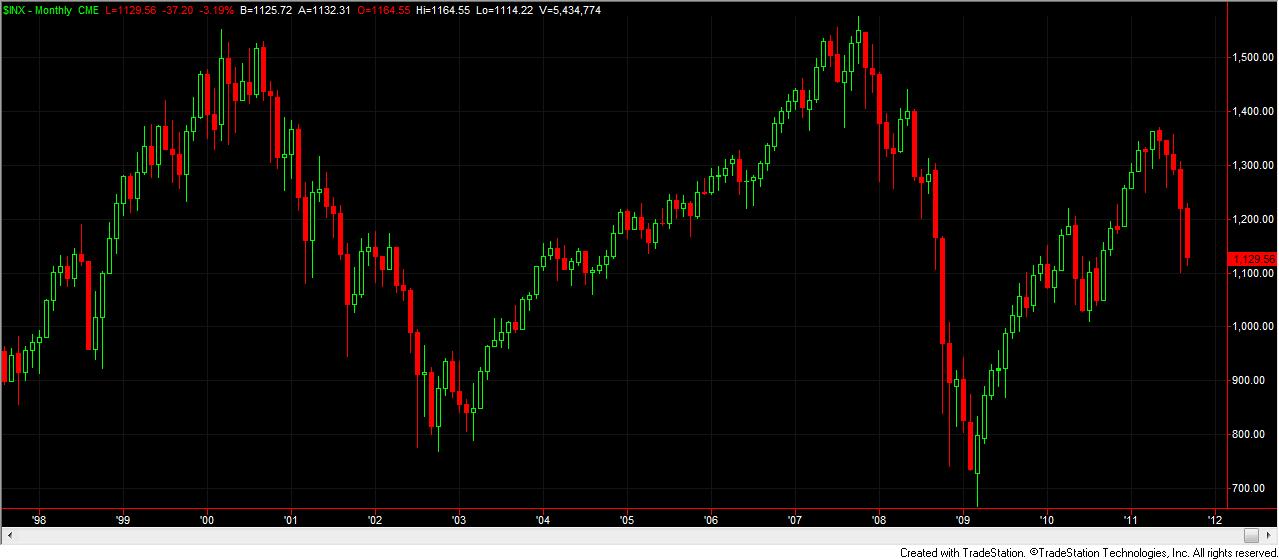Click the O=1164.55 open value
The height and width of the screenshot is (559, 1279).
[x=383, y=10]
